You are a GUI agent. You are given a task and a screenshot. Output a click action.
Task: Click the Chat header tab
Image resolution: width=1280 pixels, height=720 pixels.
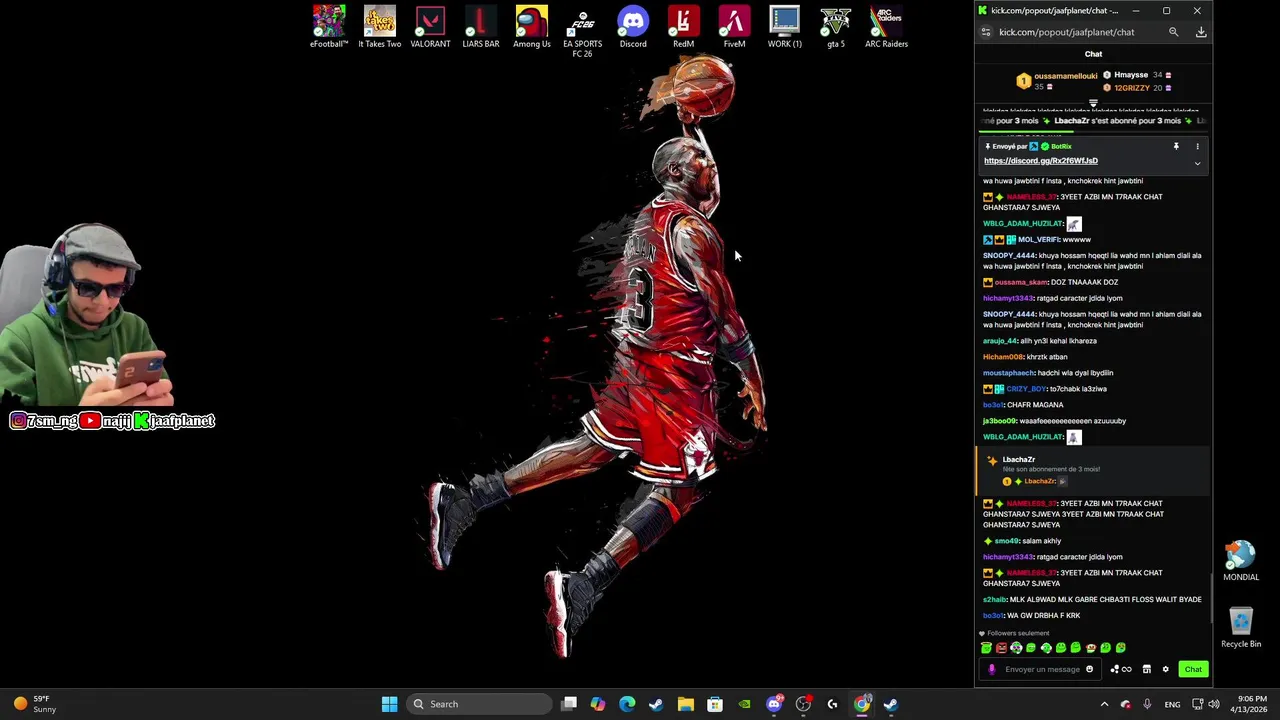[x=1093, y=54]
